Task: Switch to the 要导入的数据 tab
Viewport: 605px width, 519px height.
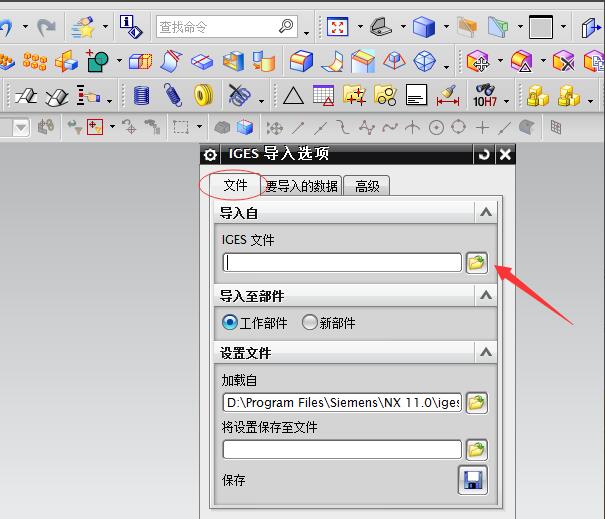Action: (301, 186)
